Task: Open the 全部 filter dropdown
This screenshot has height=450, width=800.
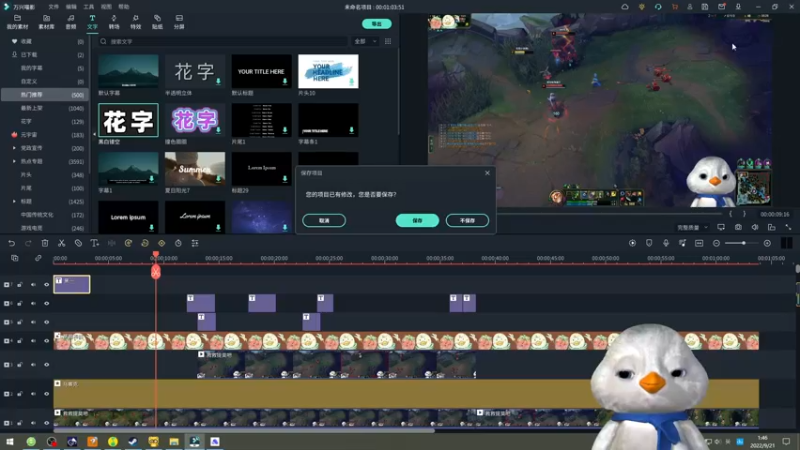Action: tap(365, 41)
